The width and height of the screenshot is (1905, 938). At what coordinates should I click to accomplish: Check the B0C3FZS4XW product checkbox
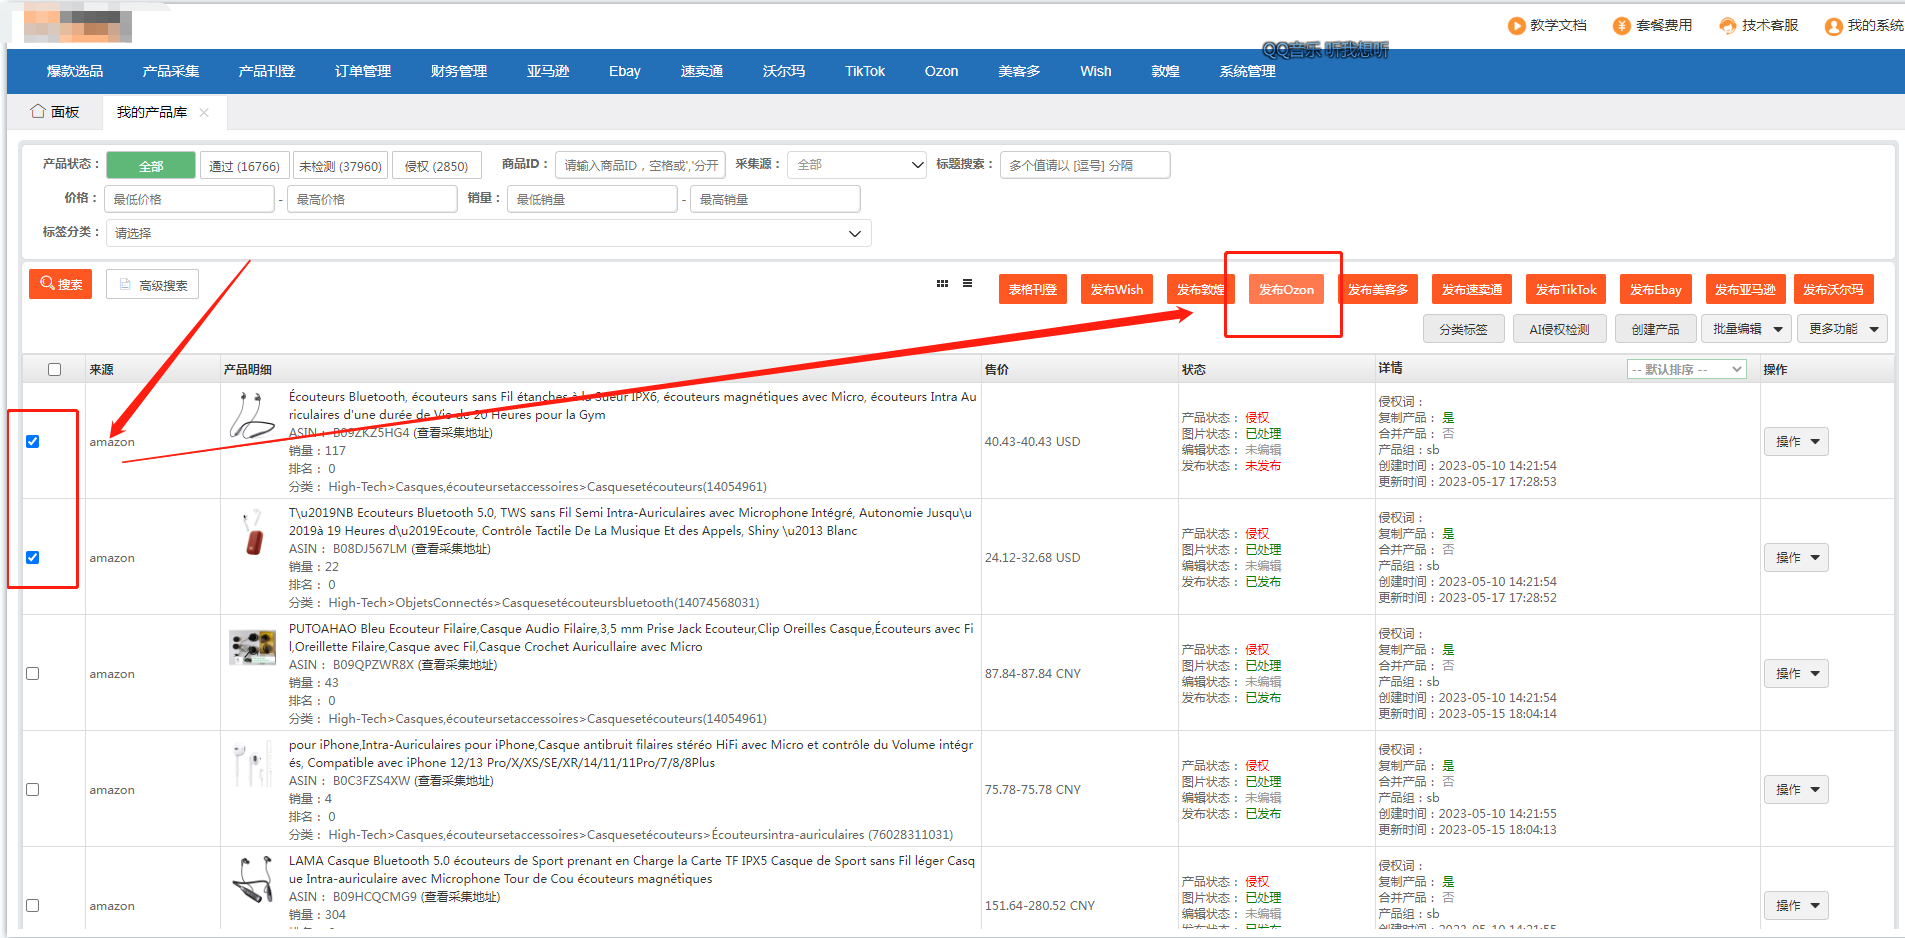[x=33, y=790]
